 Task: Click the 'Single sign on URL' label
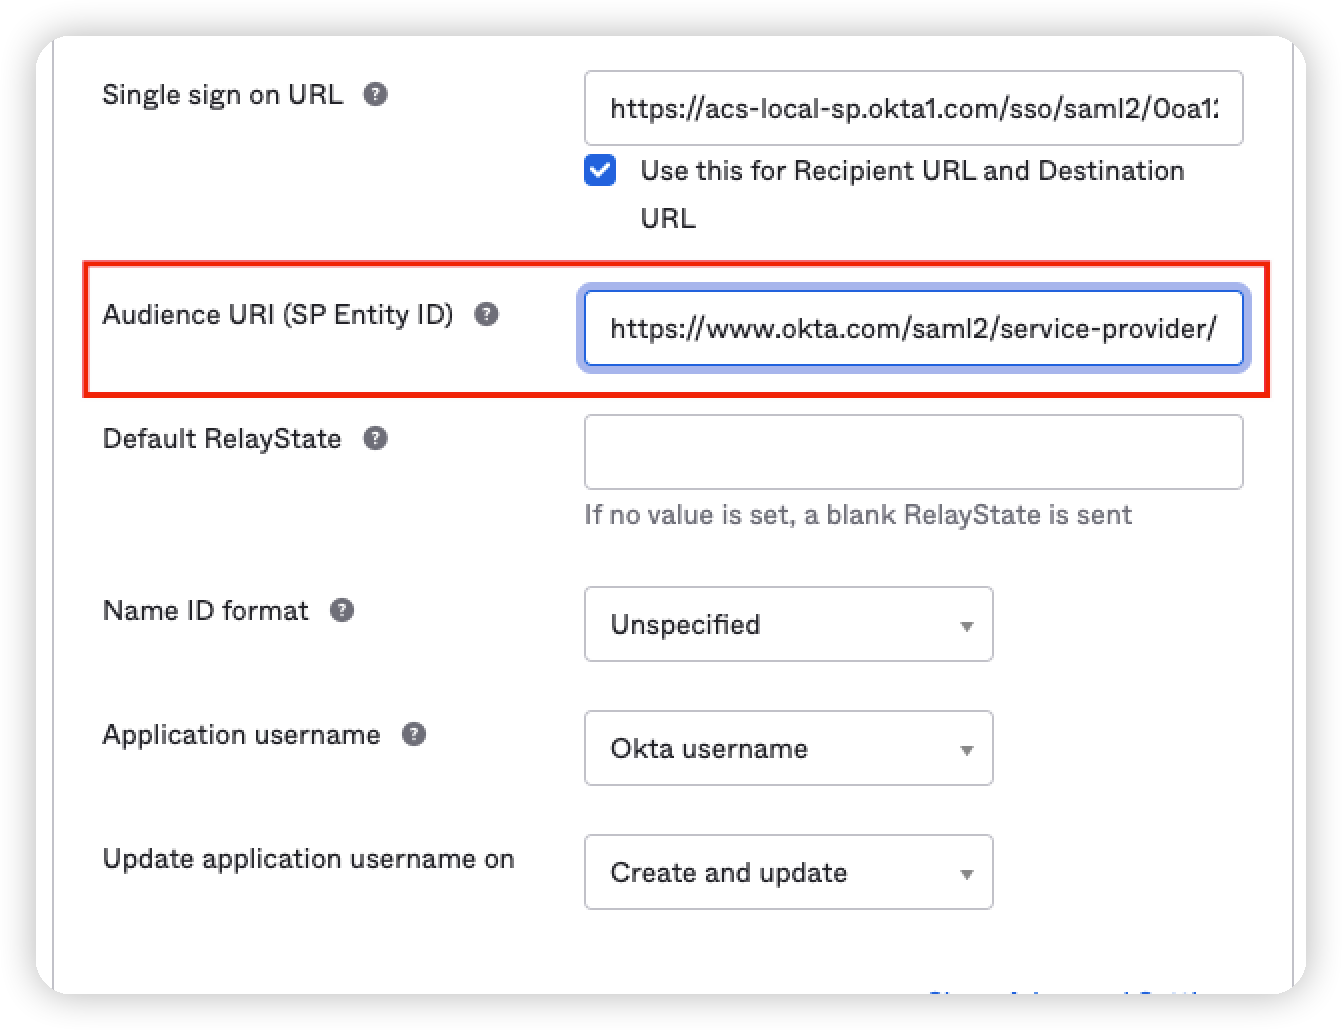tap(222, 95)
